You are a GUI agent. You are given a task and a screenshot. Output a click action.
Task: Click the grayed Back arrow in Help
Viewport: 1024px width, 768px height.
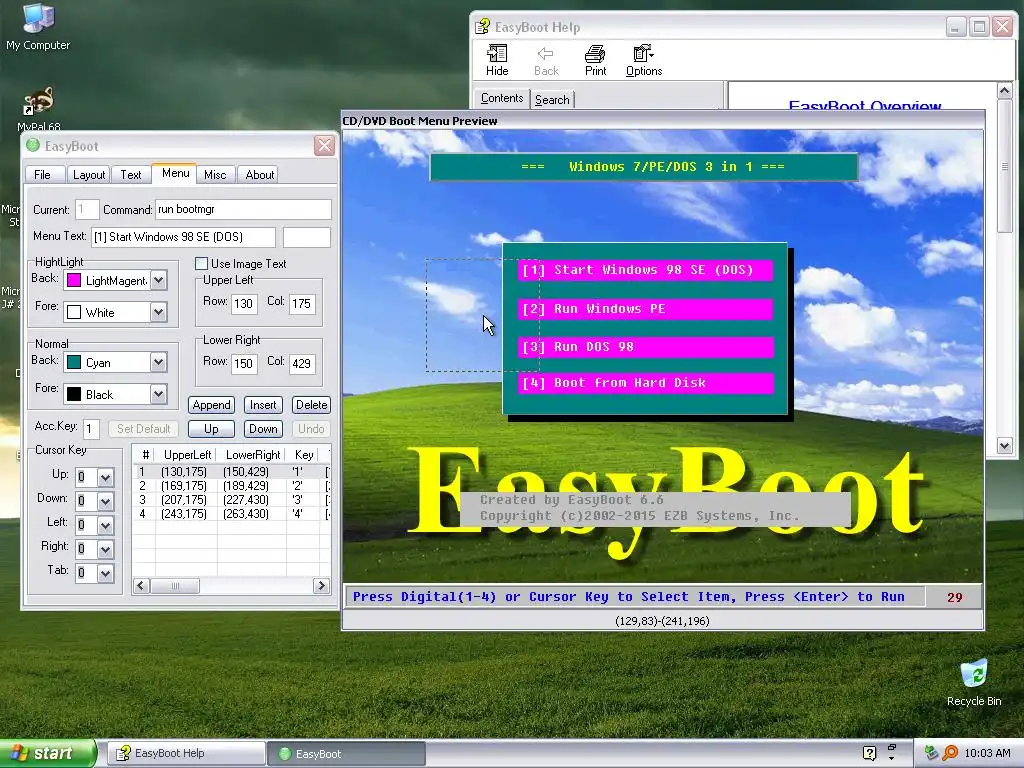(x=546, y=60)
